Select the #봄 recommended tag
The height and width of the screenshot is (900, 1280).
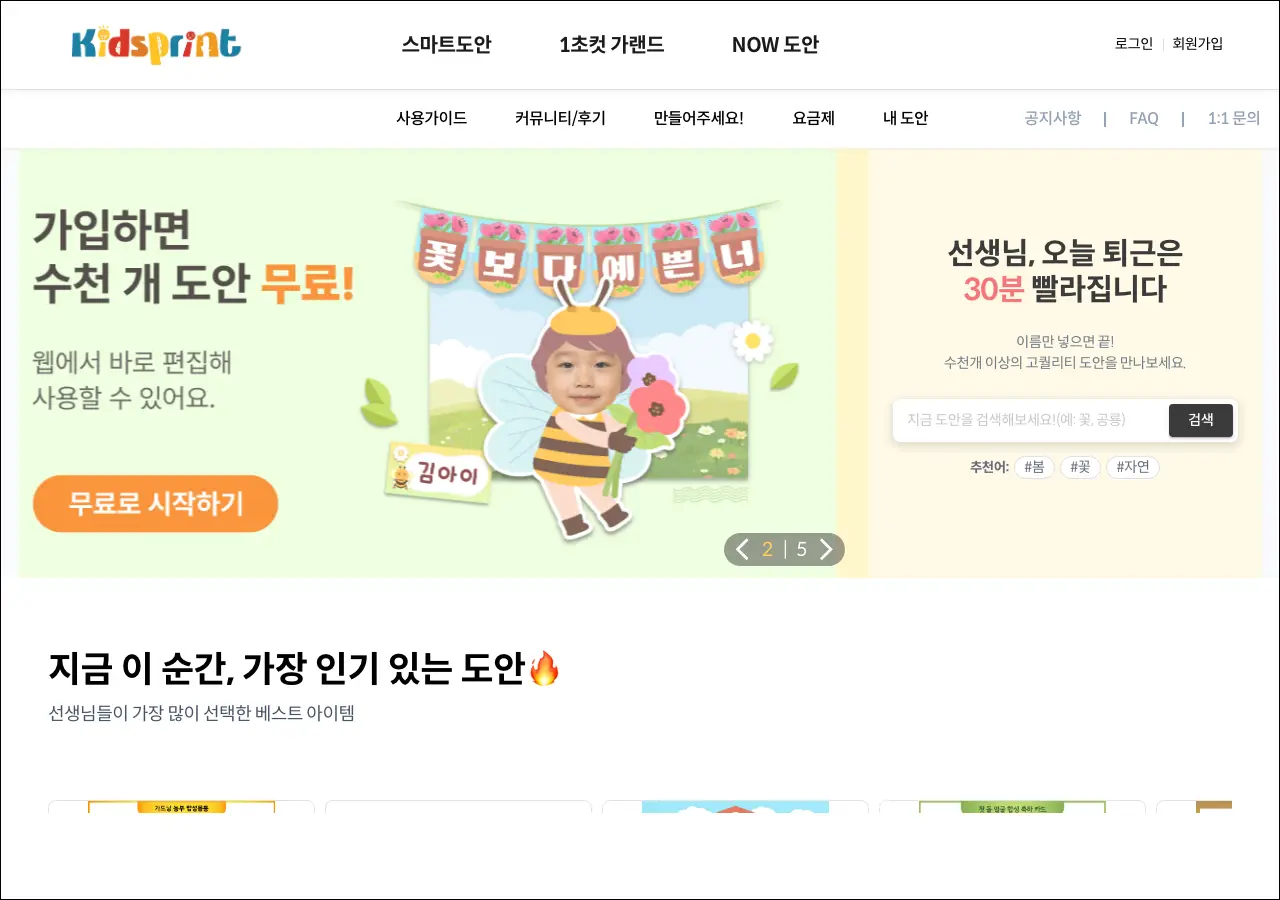tap(1034, 467)
